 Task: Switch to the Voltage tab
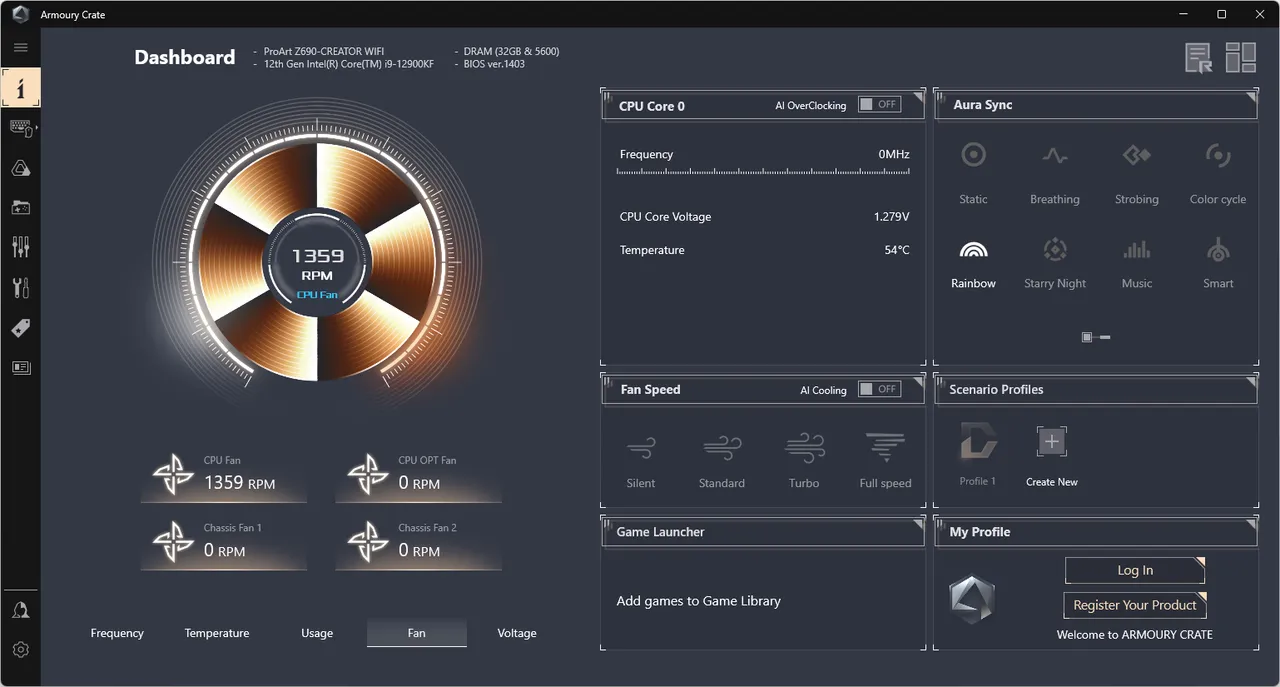[517, 633]
